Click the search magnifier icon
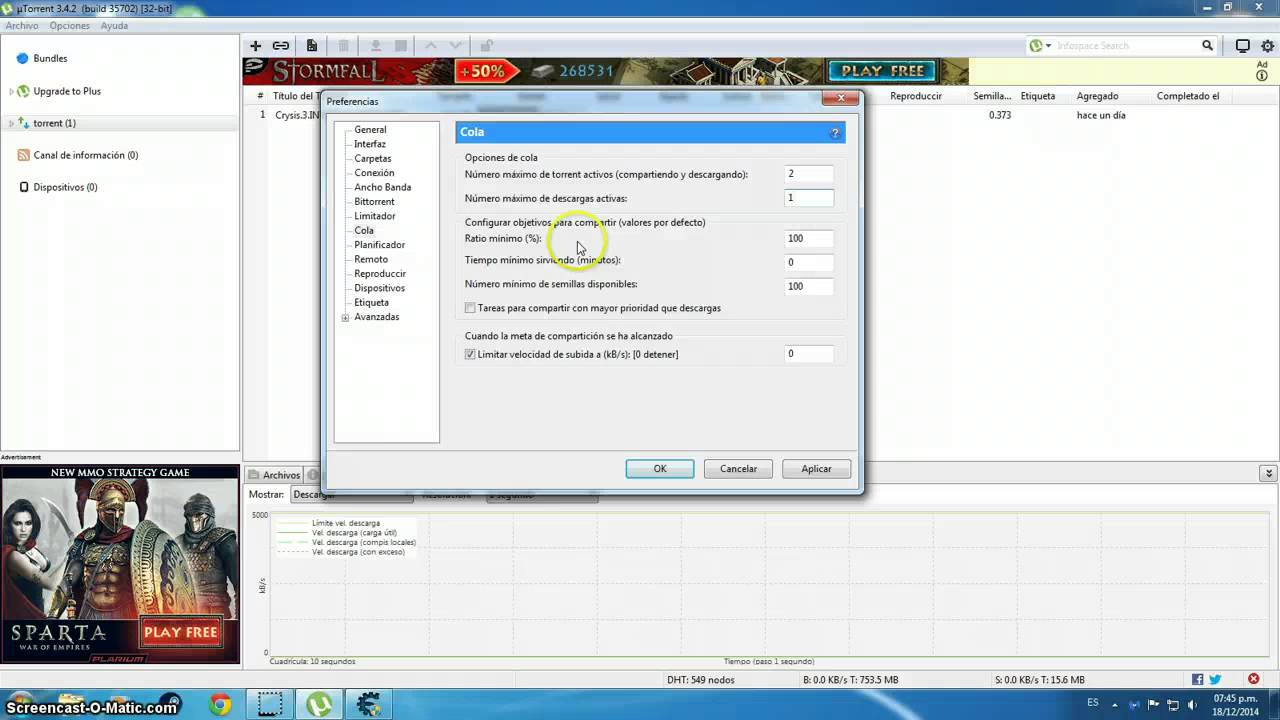The width and height of the screenshot is (1280, 720). tap(1207, 46)
